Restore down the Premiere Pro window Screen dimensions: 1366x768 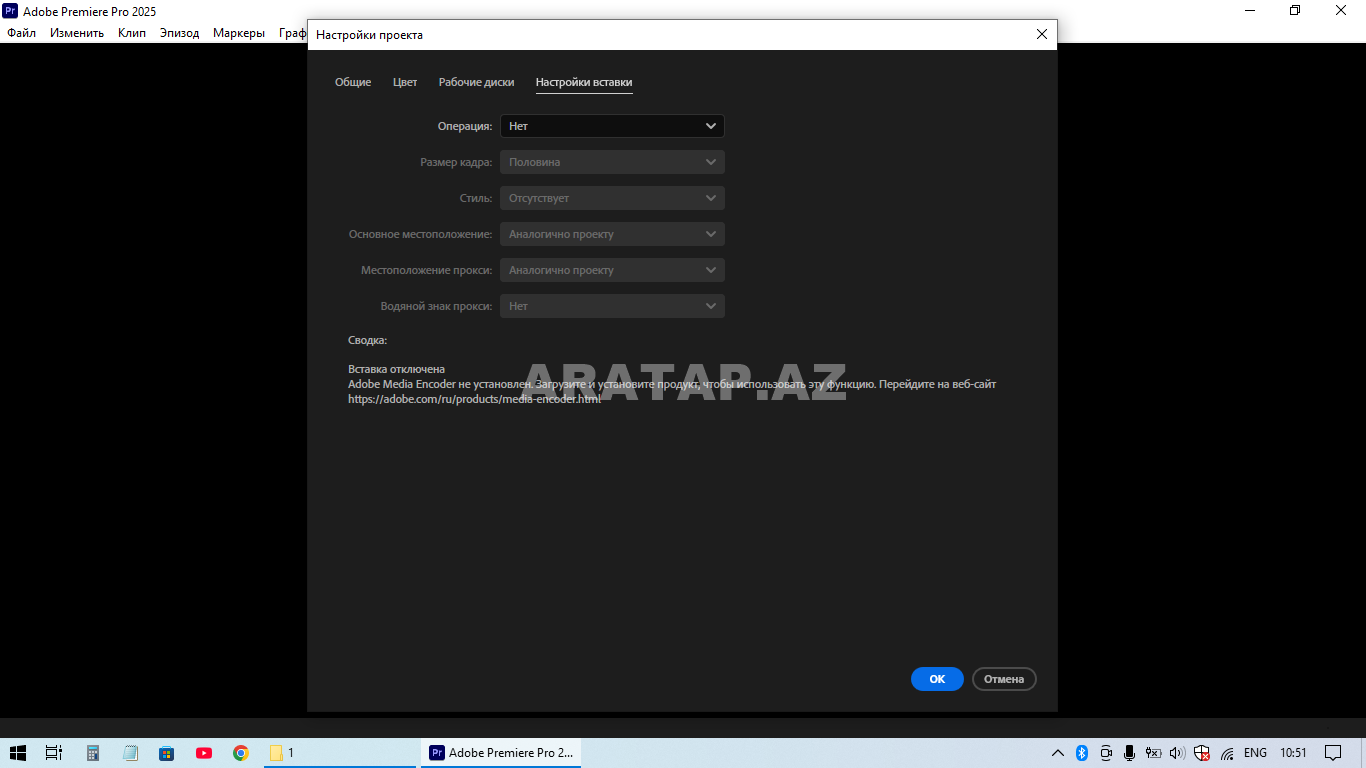pyautogui.click(x=1295, y=10)
